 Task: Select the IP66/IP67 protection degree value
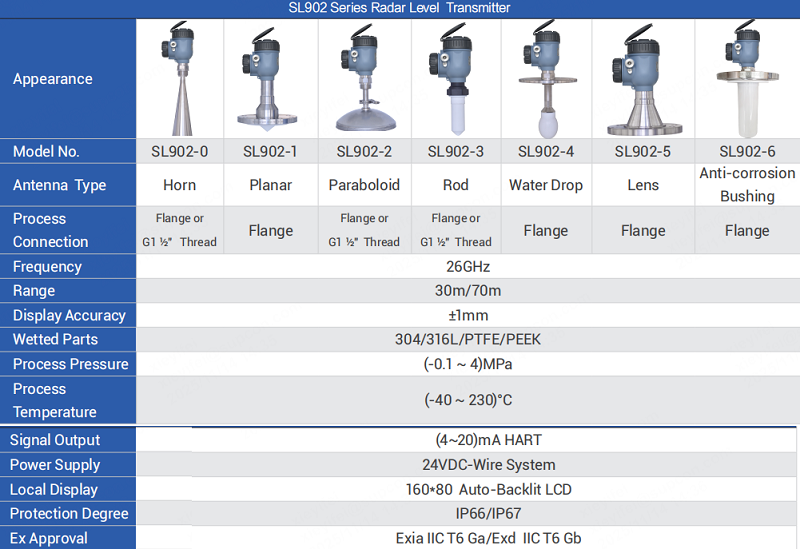[488, 514]
